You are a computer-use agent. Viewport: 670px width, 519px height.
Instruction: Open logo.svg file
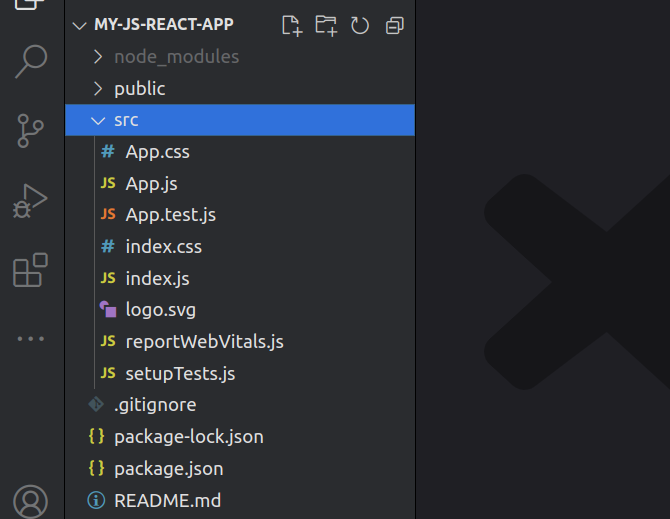click(240, 310)
